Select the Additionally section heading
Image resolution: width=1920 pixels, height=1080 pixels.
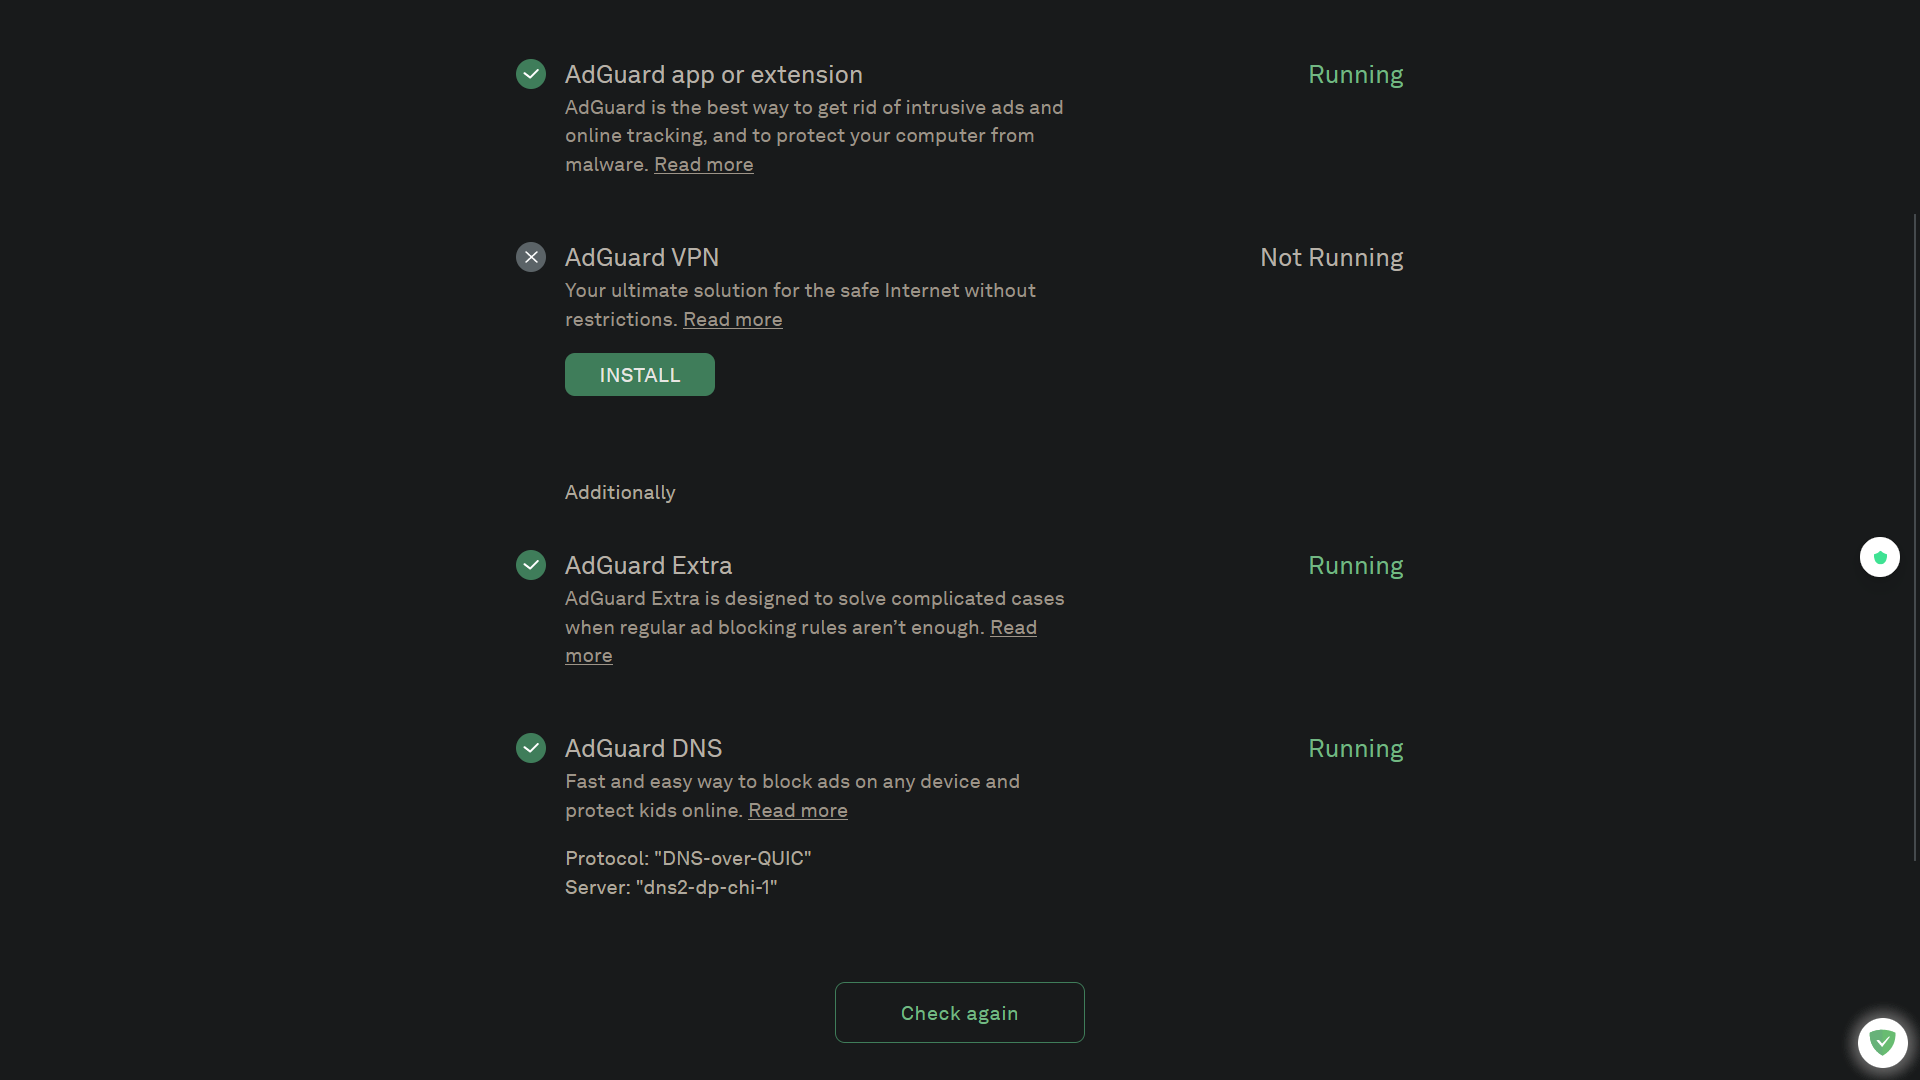tap(619, 491)
